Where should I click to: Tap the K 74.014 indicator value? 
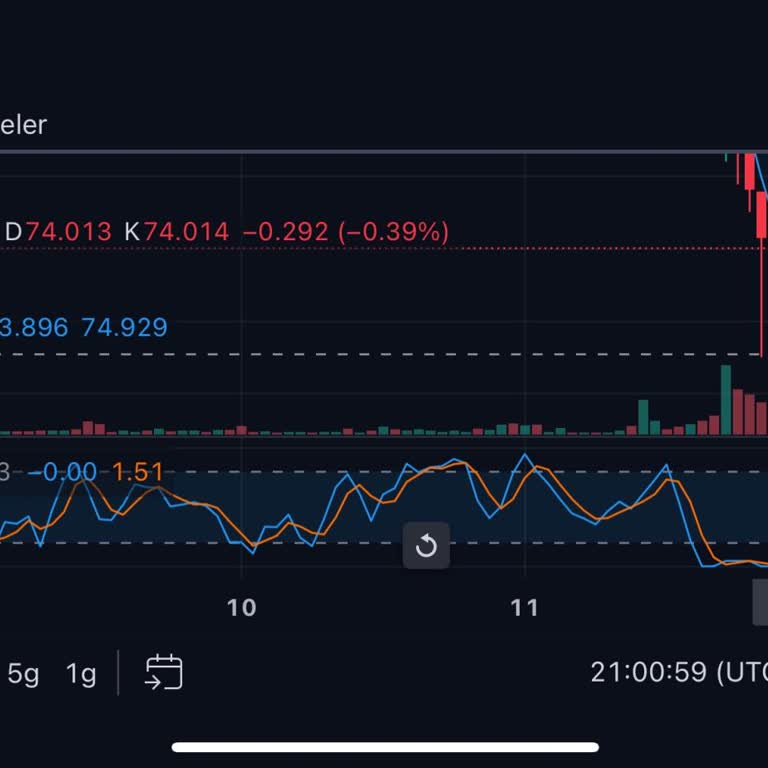point(176,232)
